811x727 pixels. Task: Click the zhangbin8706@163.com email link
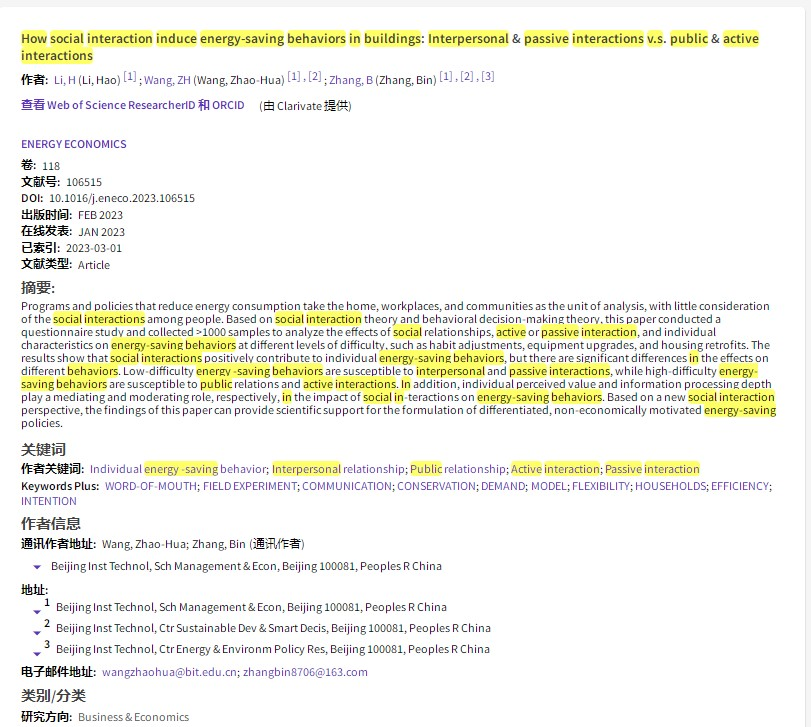305,672
